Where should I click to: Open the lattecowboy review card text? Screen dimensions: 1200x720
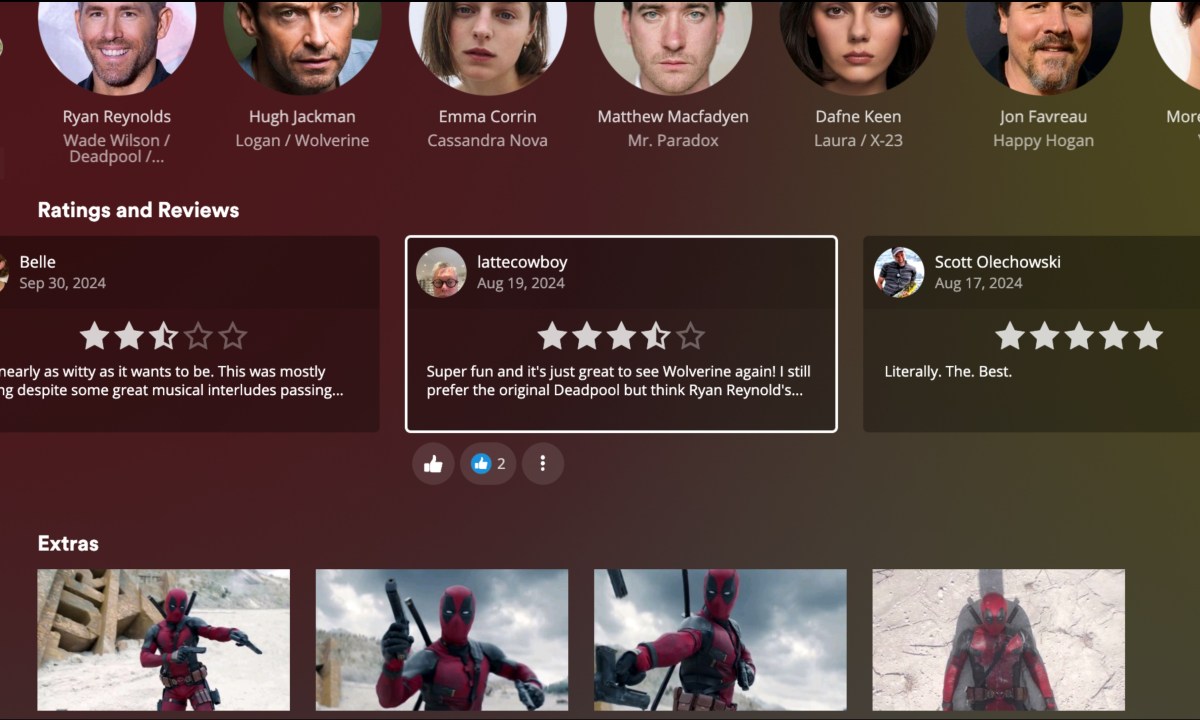point(619,381)
